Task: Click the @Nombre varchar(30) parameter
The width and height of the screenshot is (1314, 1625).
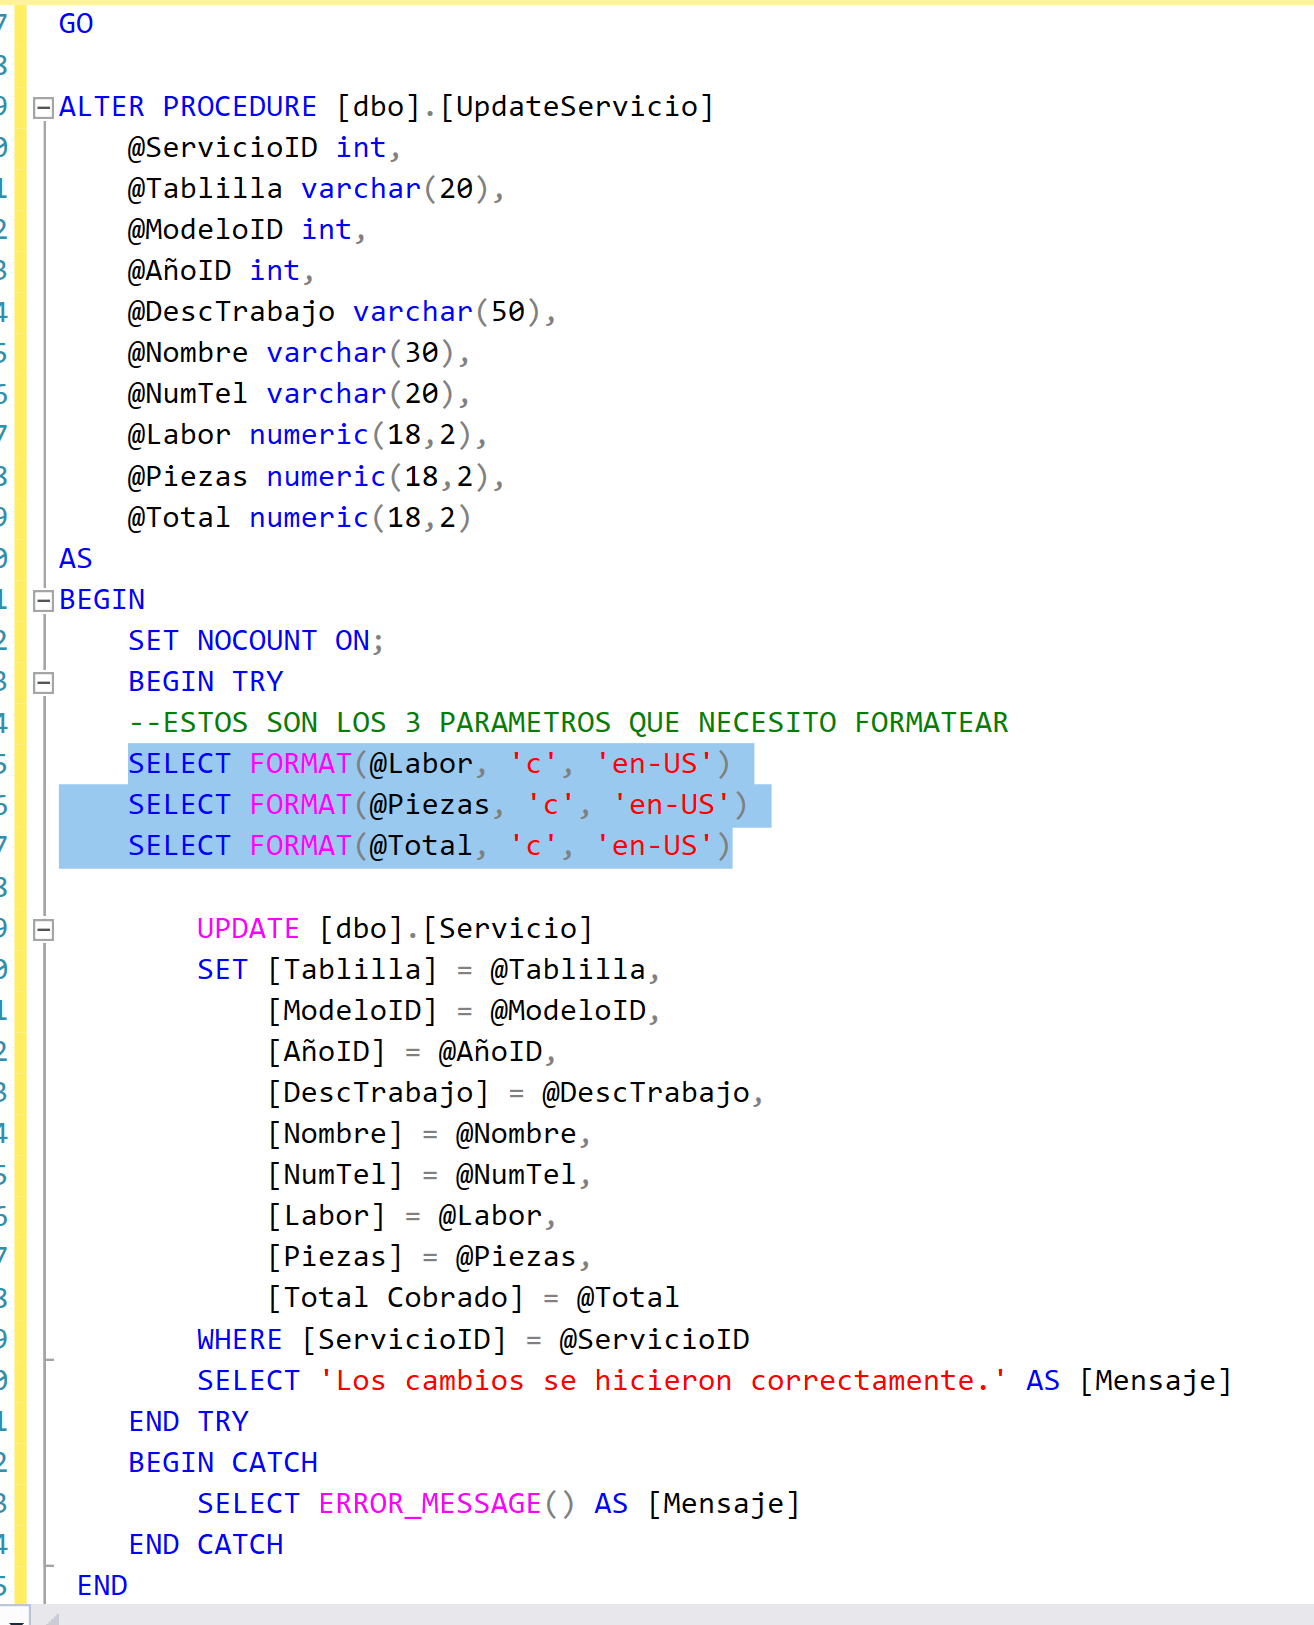Action: pyautogui.click(x=299, y=353)
